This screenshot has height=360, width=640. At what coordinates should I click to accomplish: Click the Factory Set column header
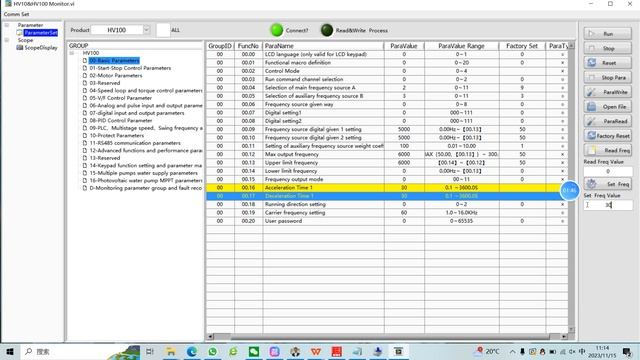pyautogui.click(x=522, y=46)
